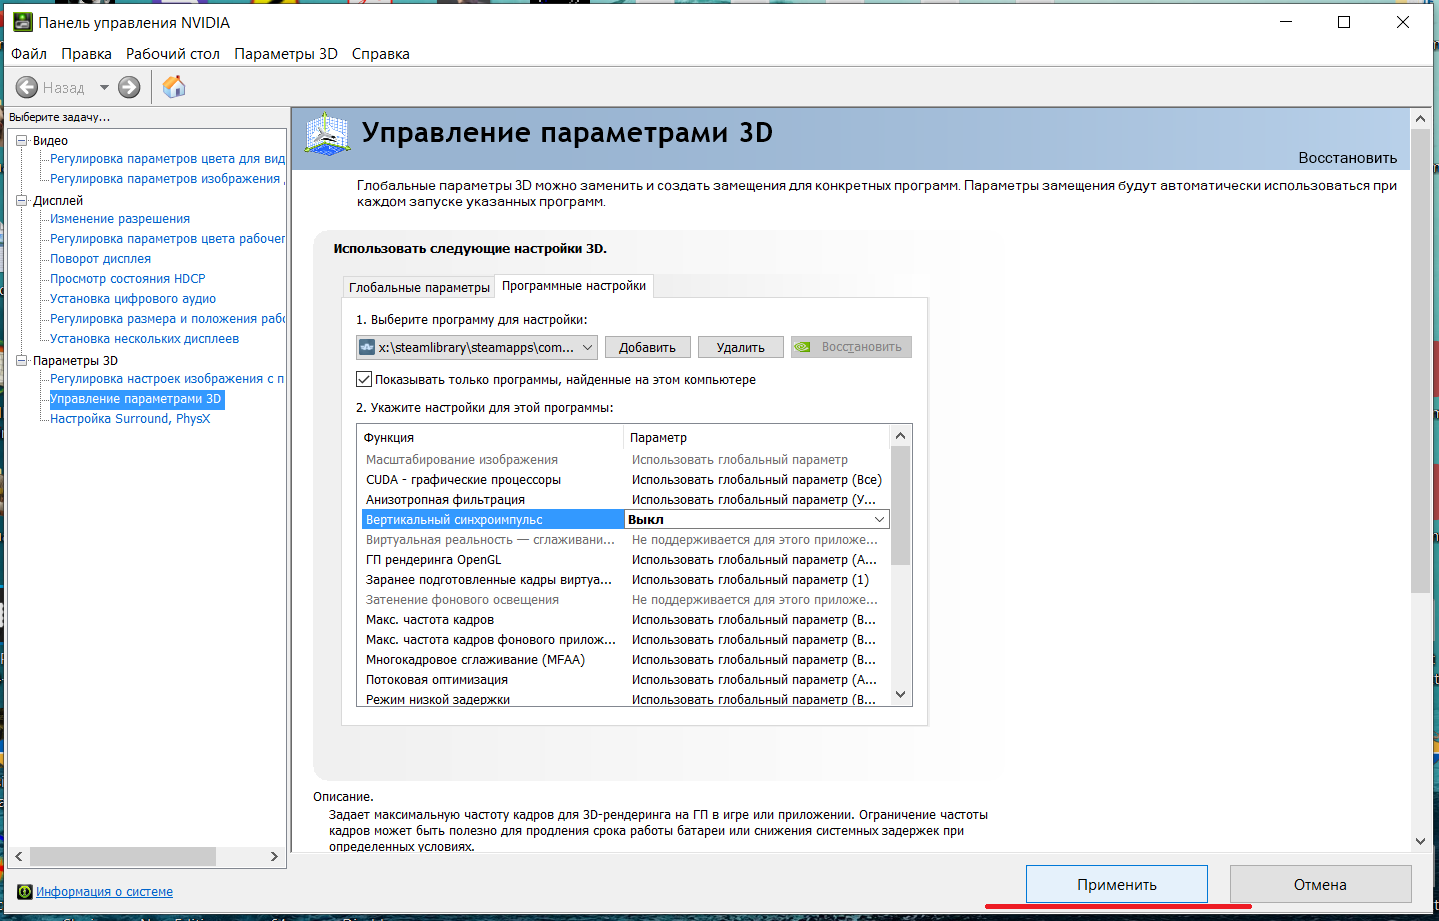Screen dimensions: 1439x921
Task: Open the Файл menu
Action: point(29,54)
